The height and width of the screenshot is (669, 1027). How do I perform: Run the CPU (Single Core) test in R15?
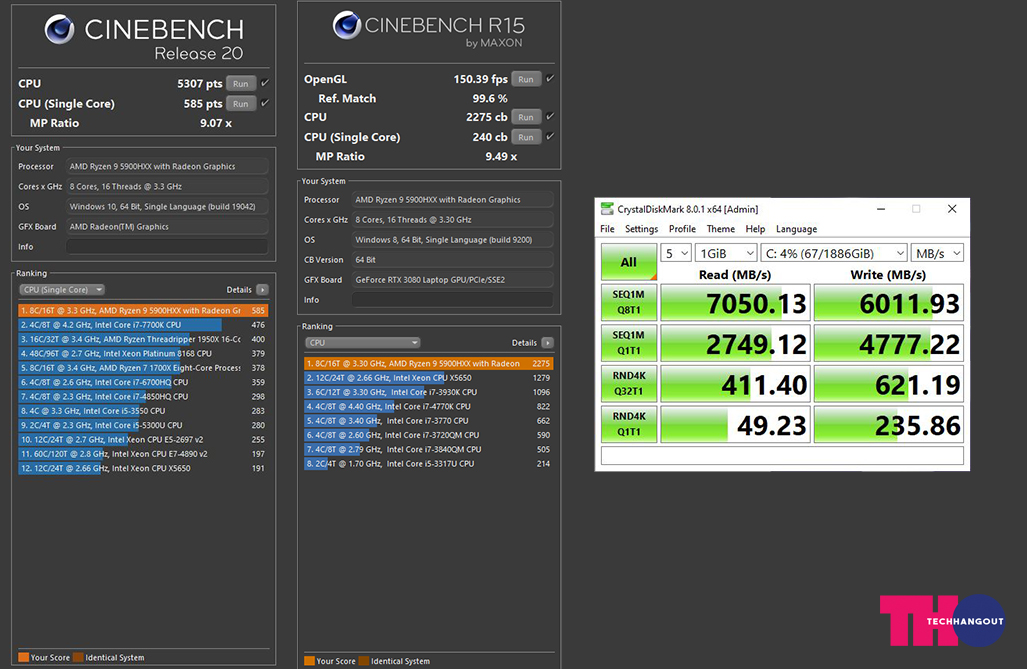coord(526,137)
